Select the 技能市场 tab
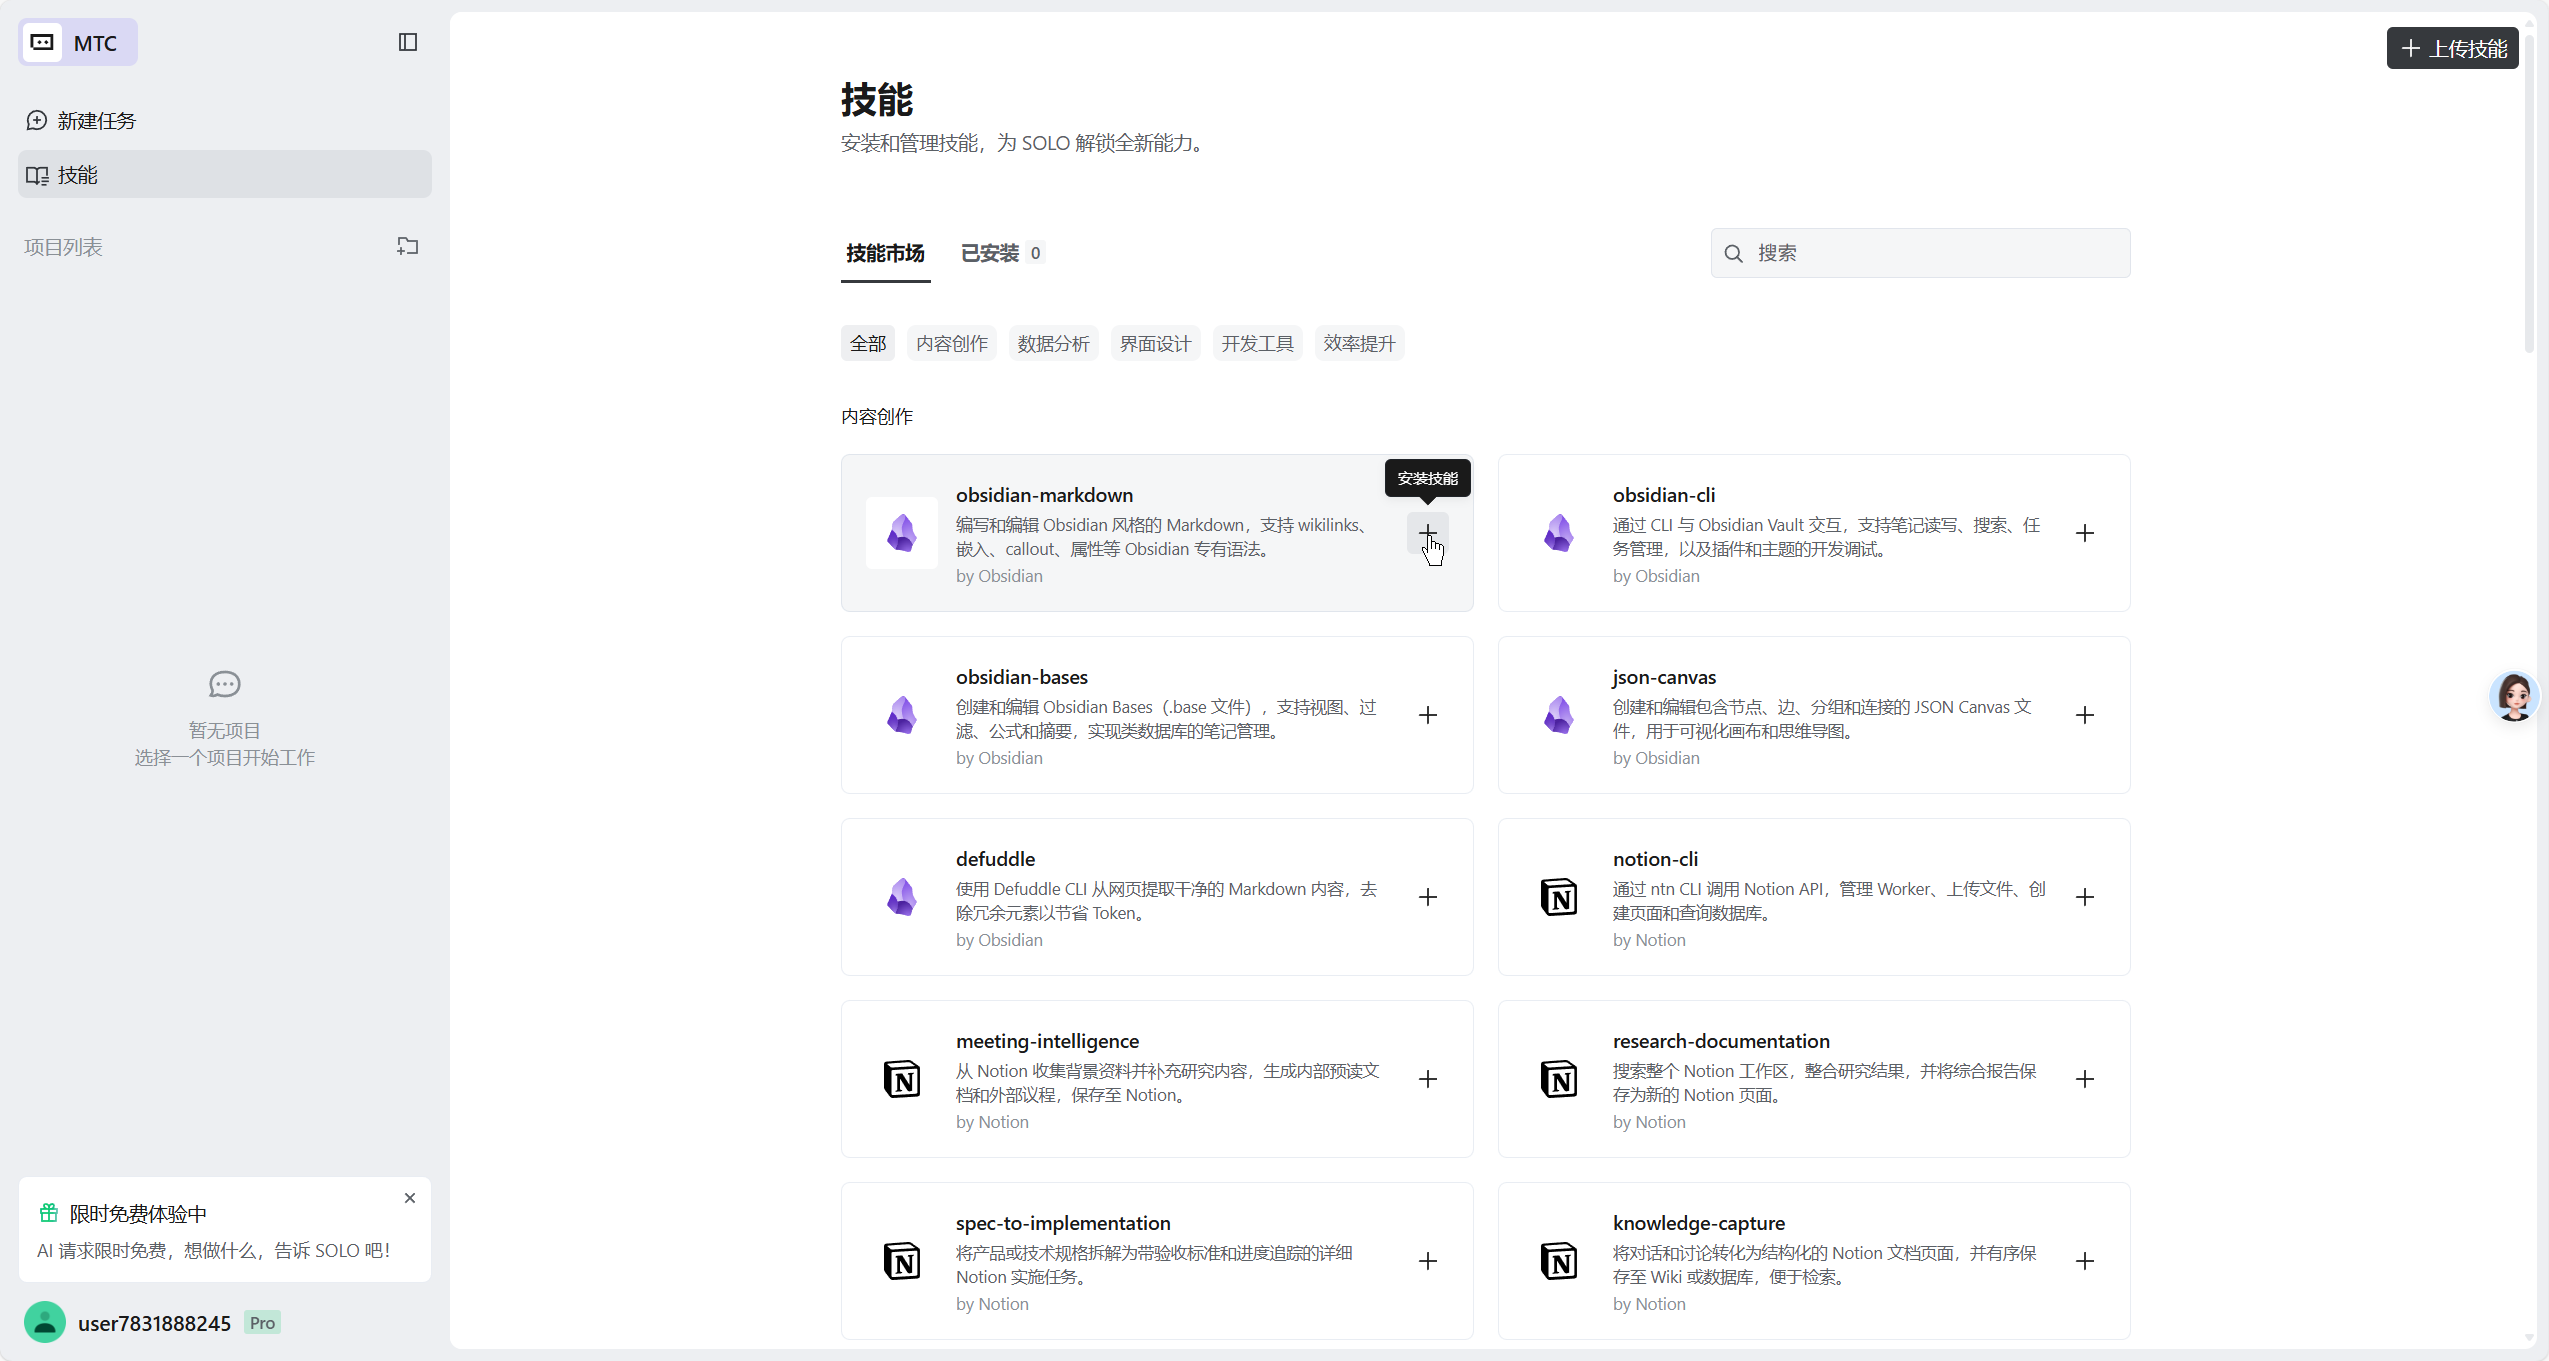The image size is (2549, 1361). (885, 253)
